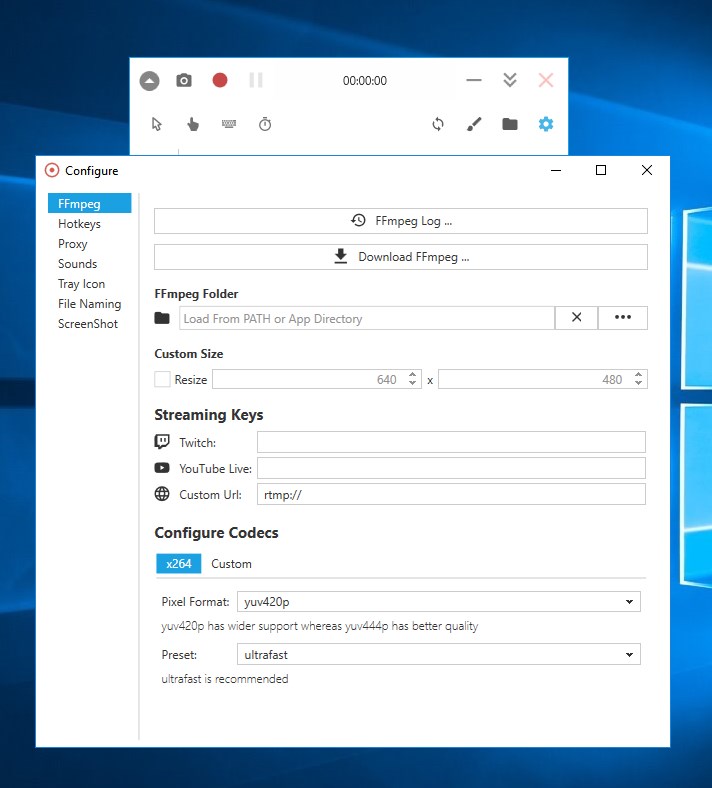Toggle the include mouse cursor option
This screenshot has width=712, height=788.
pyautogui.click(x=157, y=124)
